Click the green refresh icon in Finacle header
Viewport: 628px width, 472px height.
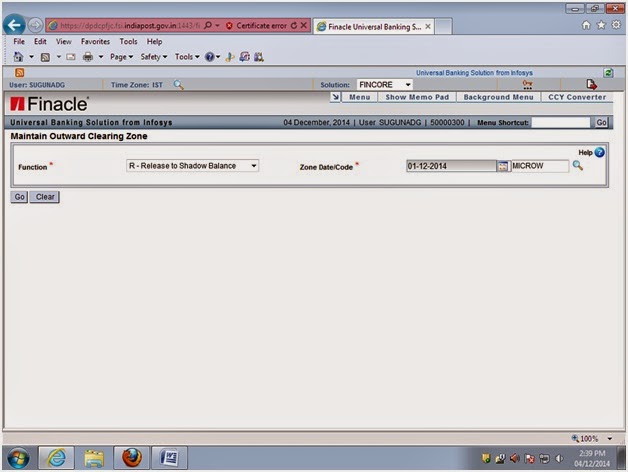click(x=608, y=73)
